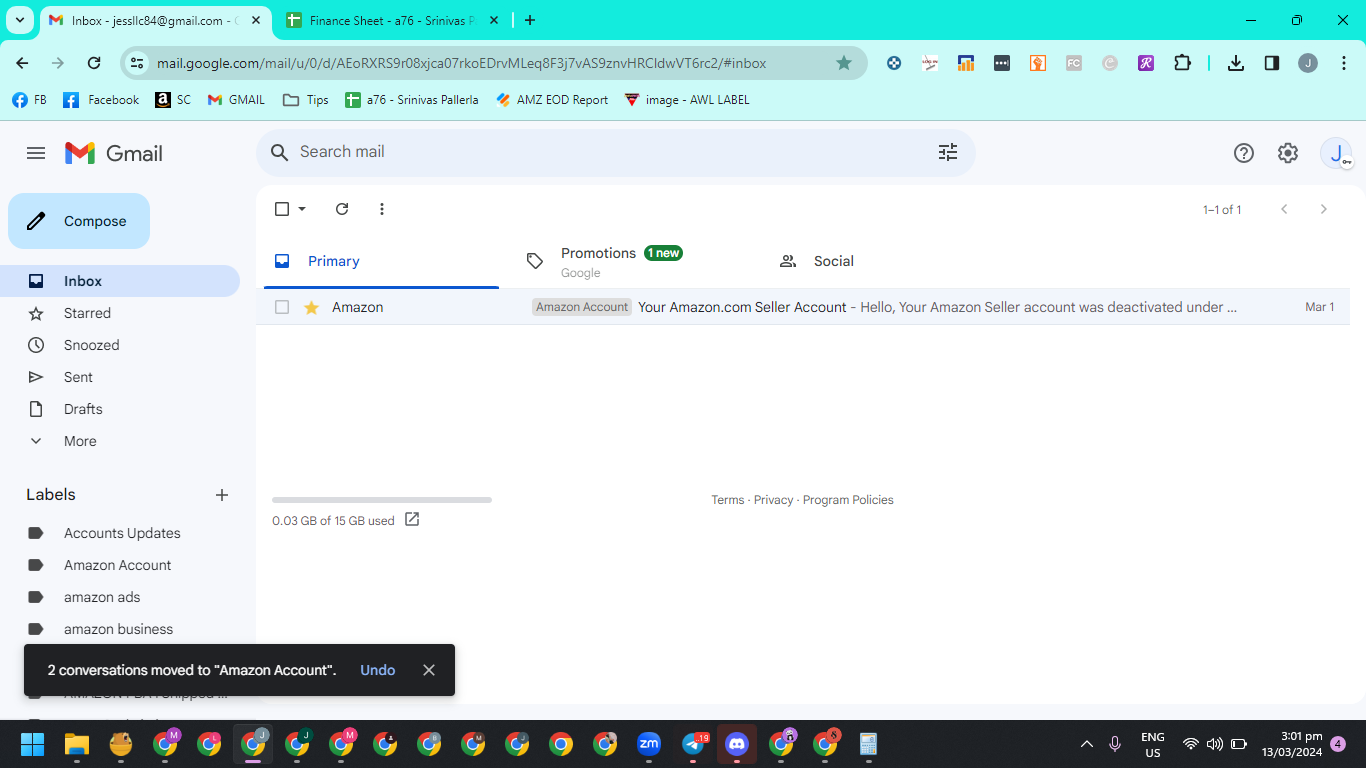Open the toolbar three-dot More menu
The height and width of the screenshot is (768, 1366).
[382, 209]
